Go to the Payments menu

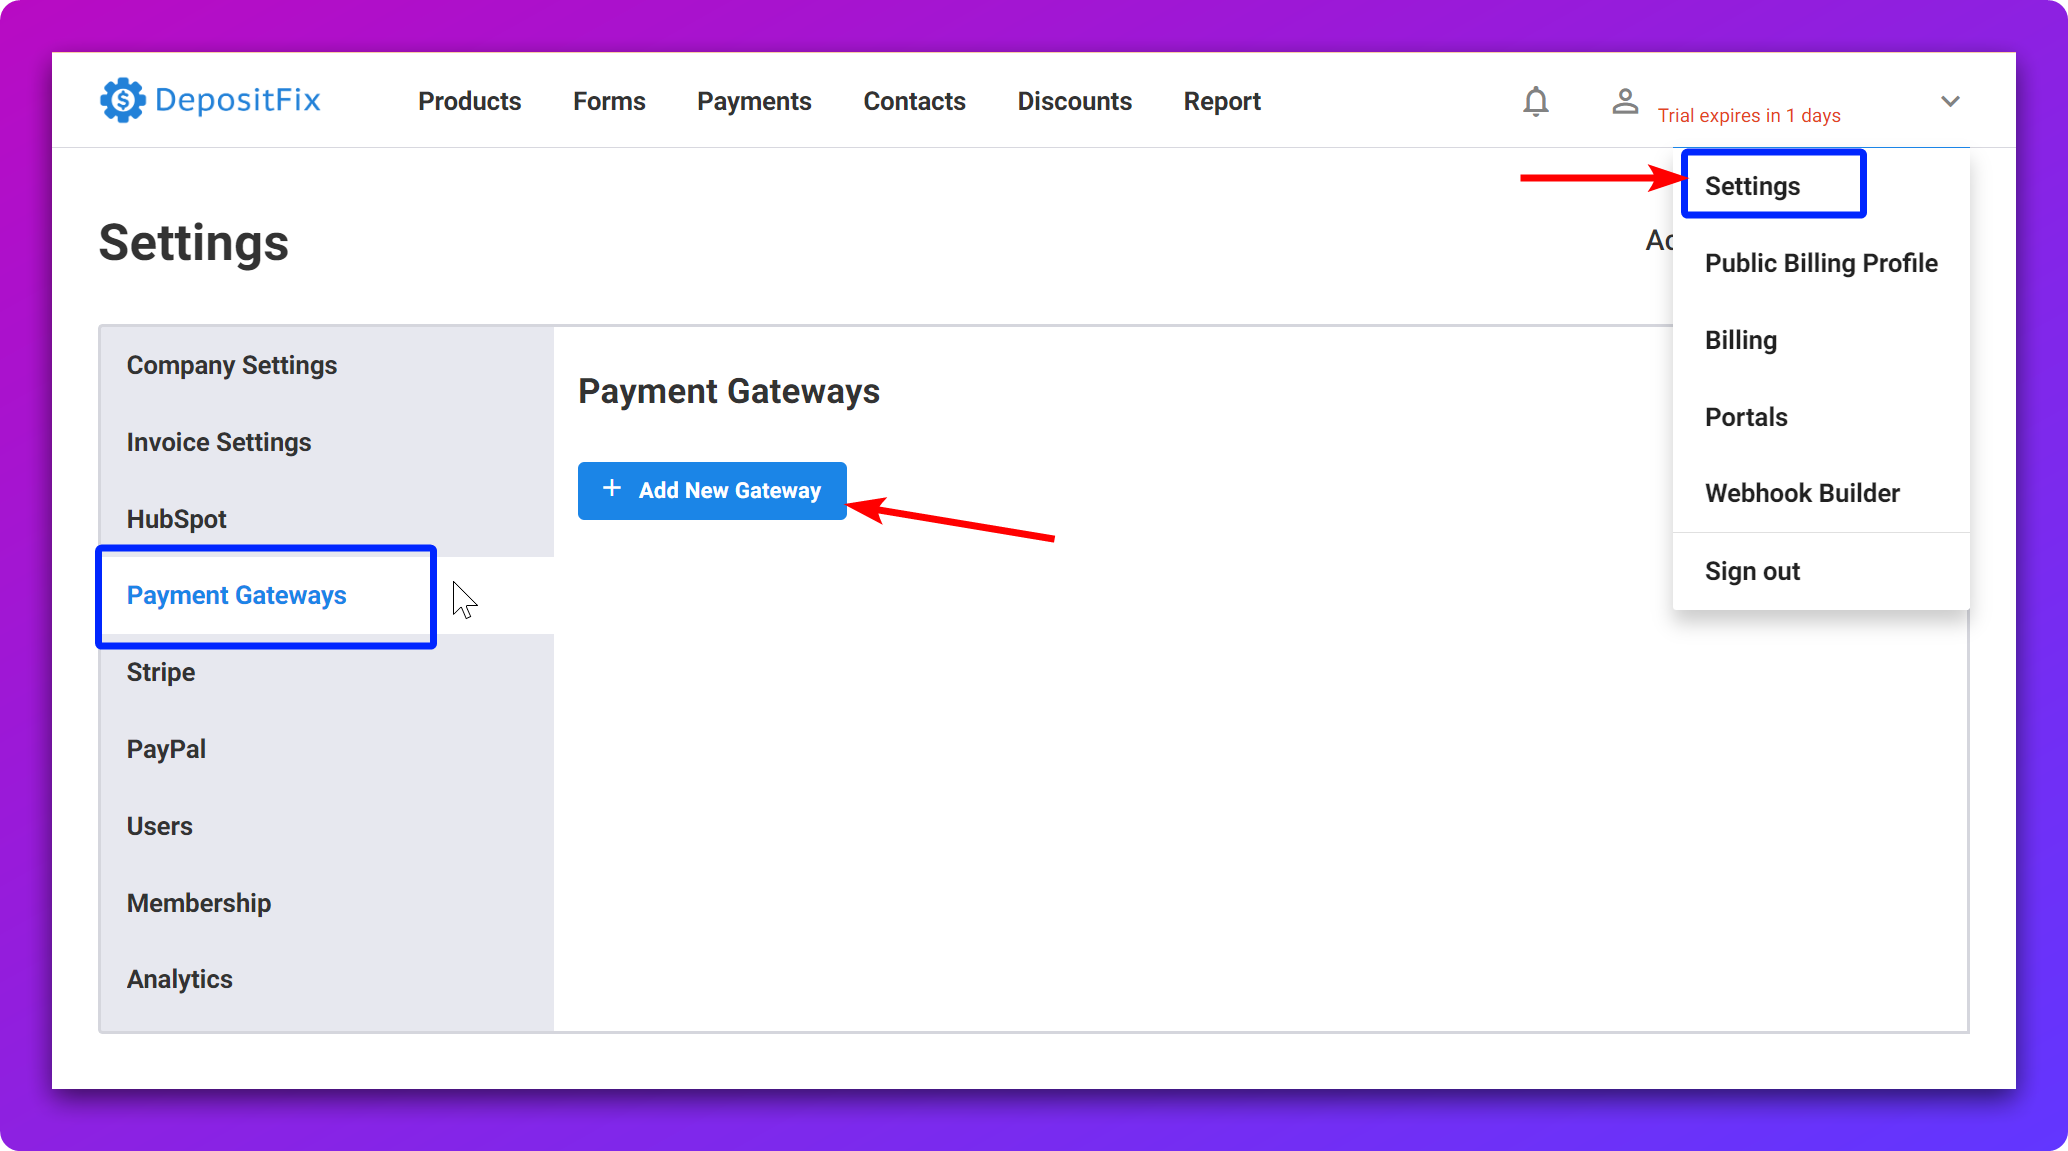(754, 101)
